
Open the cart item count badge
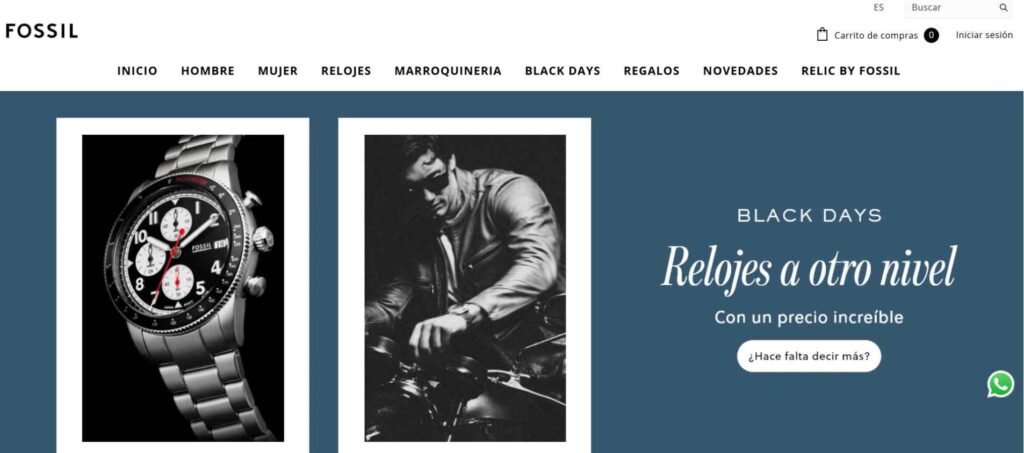click(x=931, y=35)
